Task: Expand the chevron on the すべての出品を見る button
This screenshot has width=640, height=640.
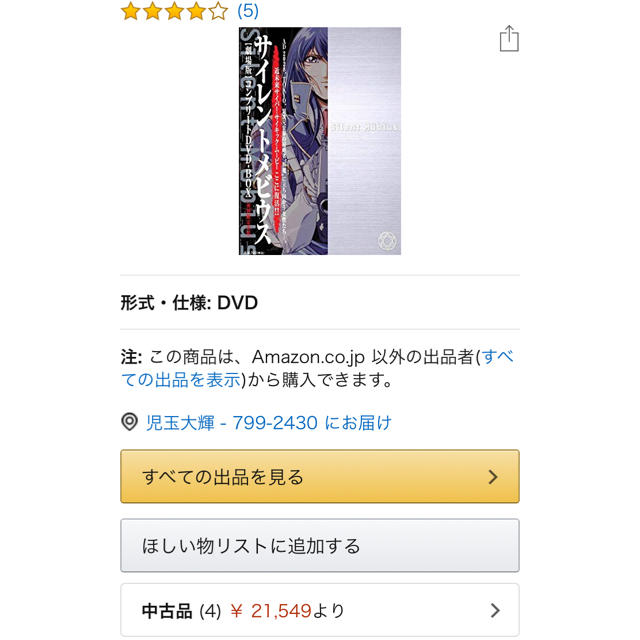Action: tap(493, 477)
